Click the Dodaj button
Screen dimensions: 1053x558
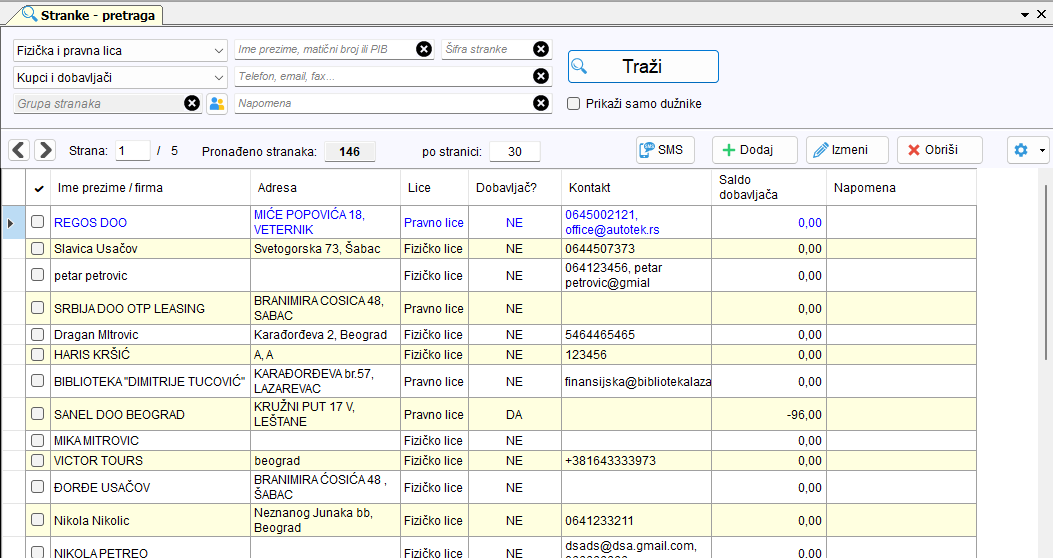coord(755,150)
